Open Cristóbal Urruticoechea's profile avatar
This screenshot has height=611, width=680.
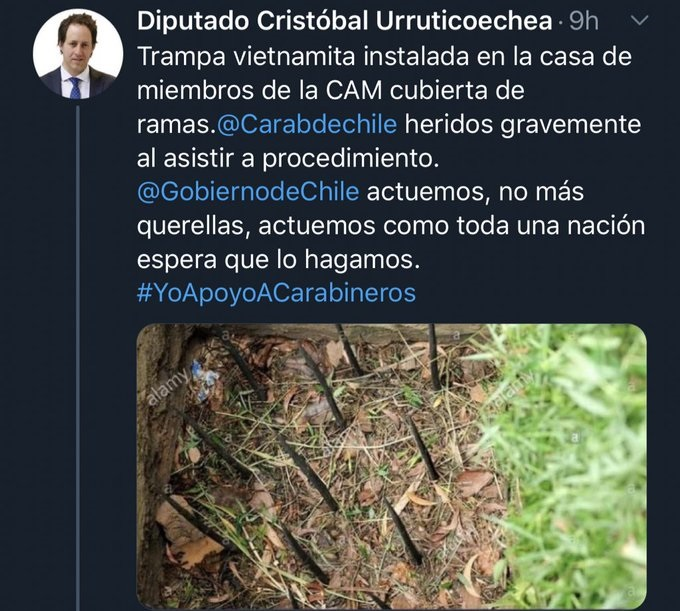point(78,54)
